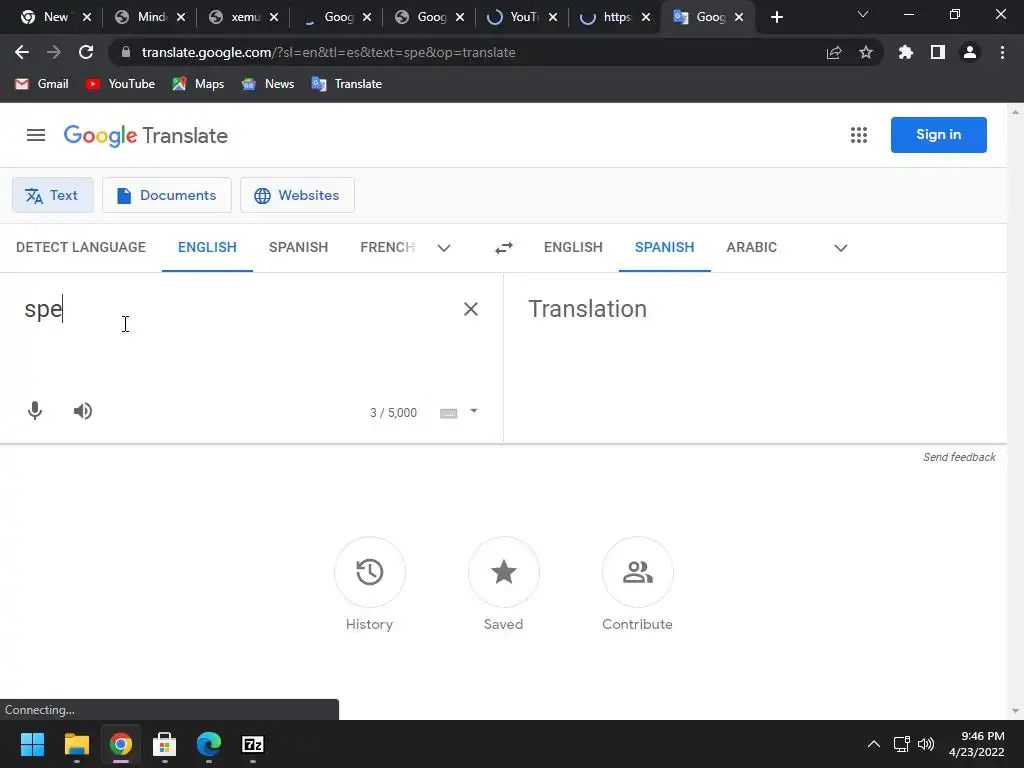
Task: Open the Google Translate main menu hamburger
Action: (36, 135)
